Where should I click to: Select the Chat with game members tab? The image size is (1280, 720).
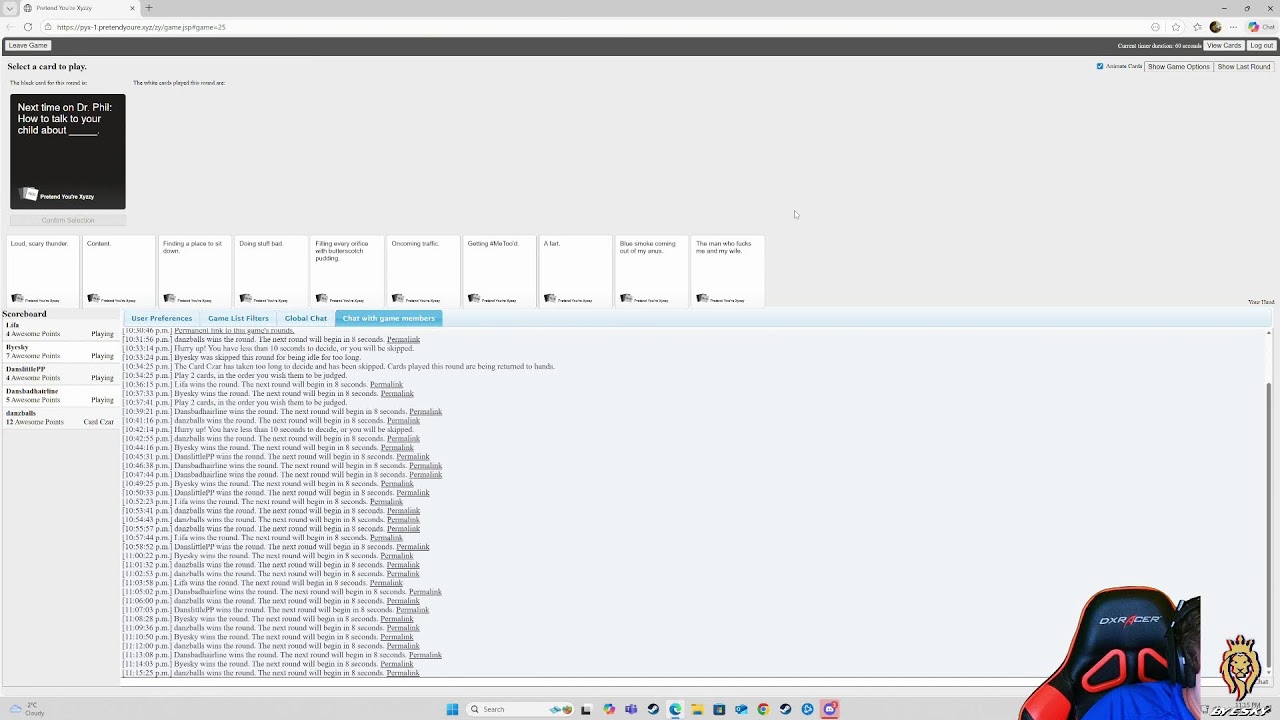[389, 318]
